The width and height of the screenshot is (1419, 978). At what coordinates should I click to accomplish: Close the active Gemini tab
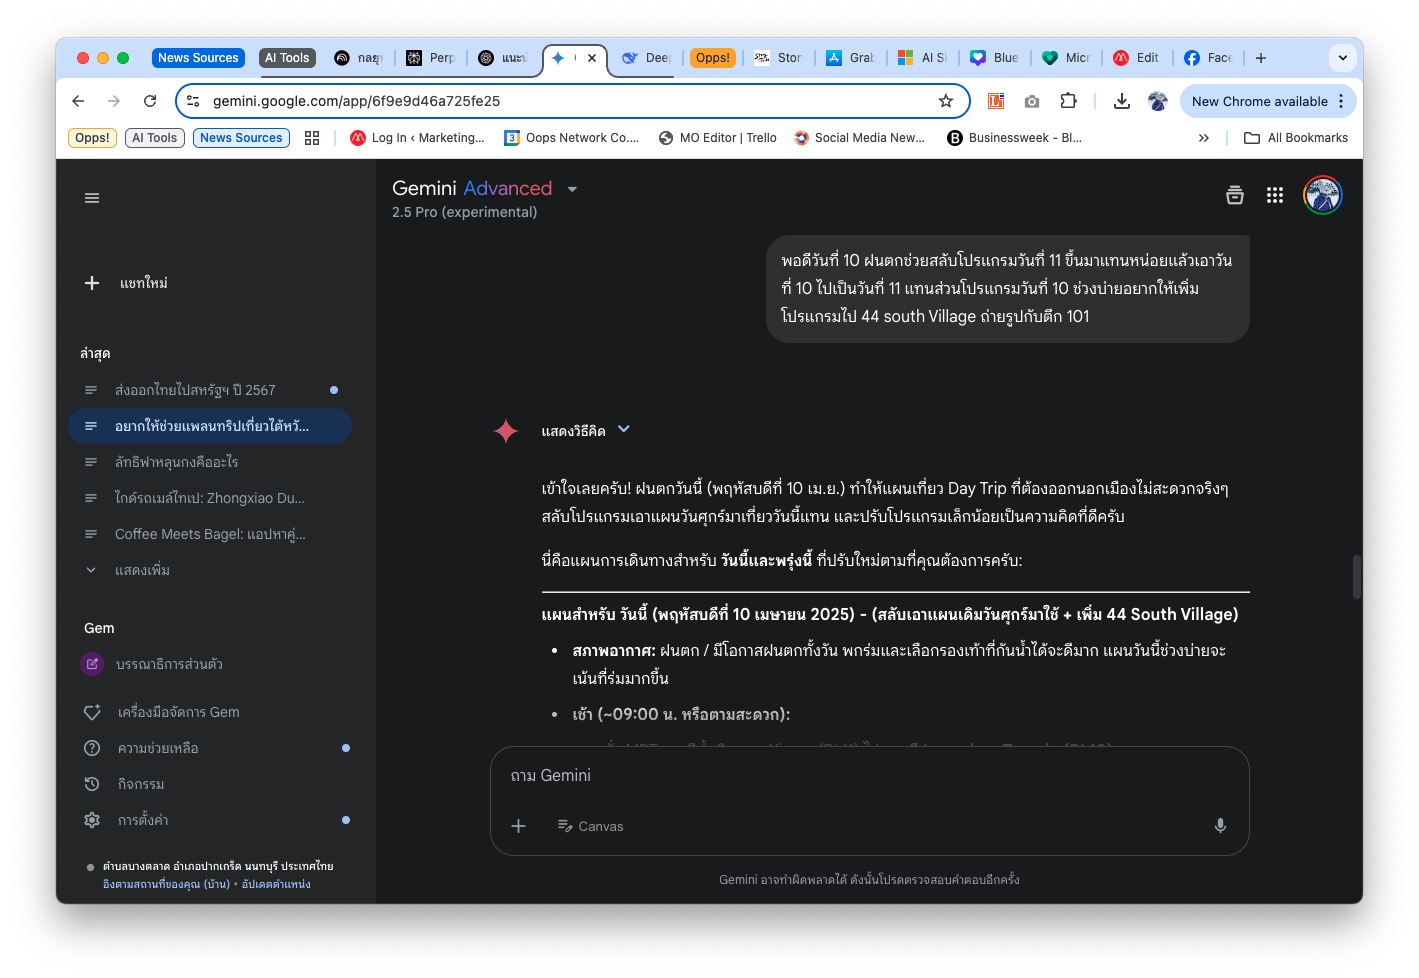pos(592,58)
